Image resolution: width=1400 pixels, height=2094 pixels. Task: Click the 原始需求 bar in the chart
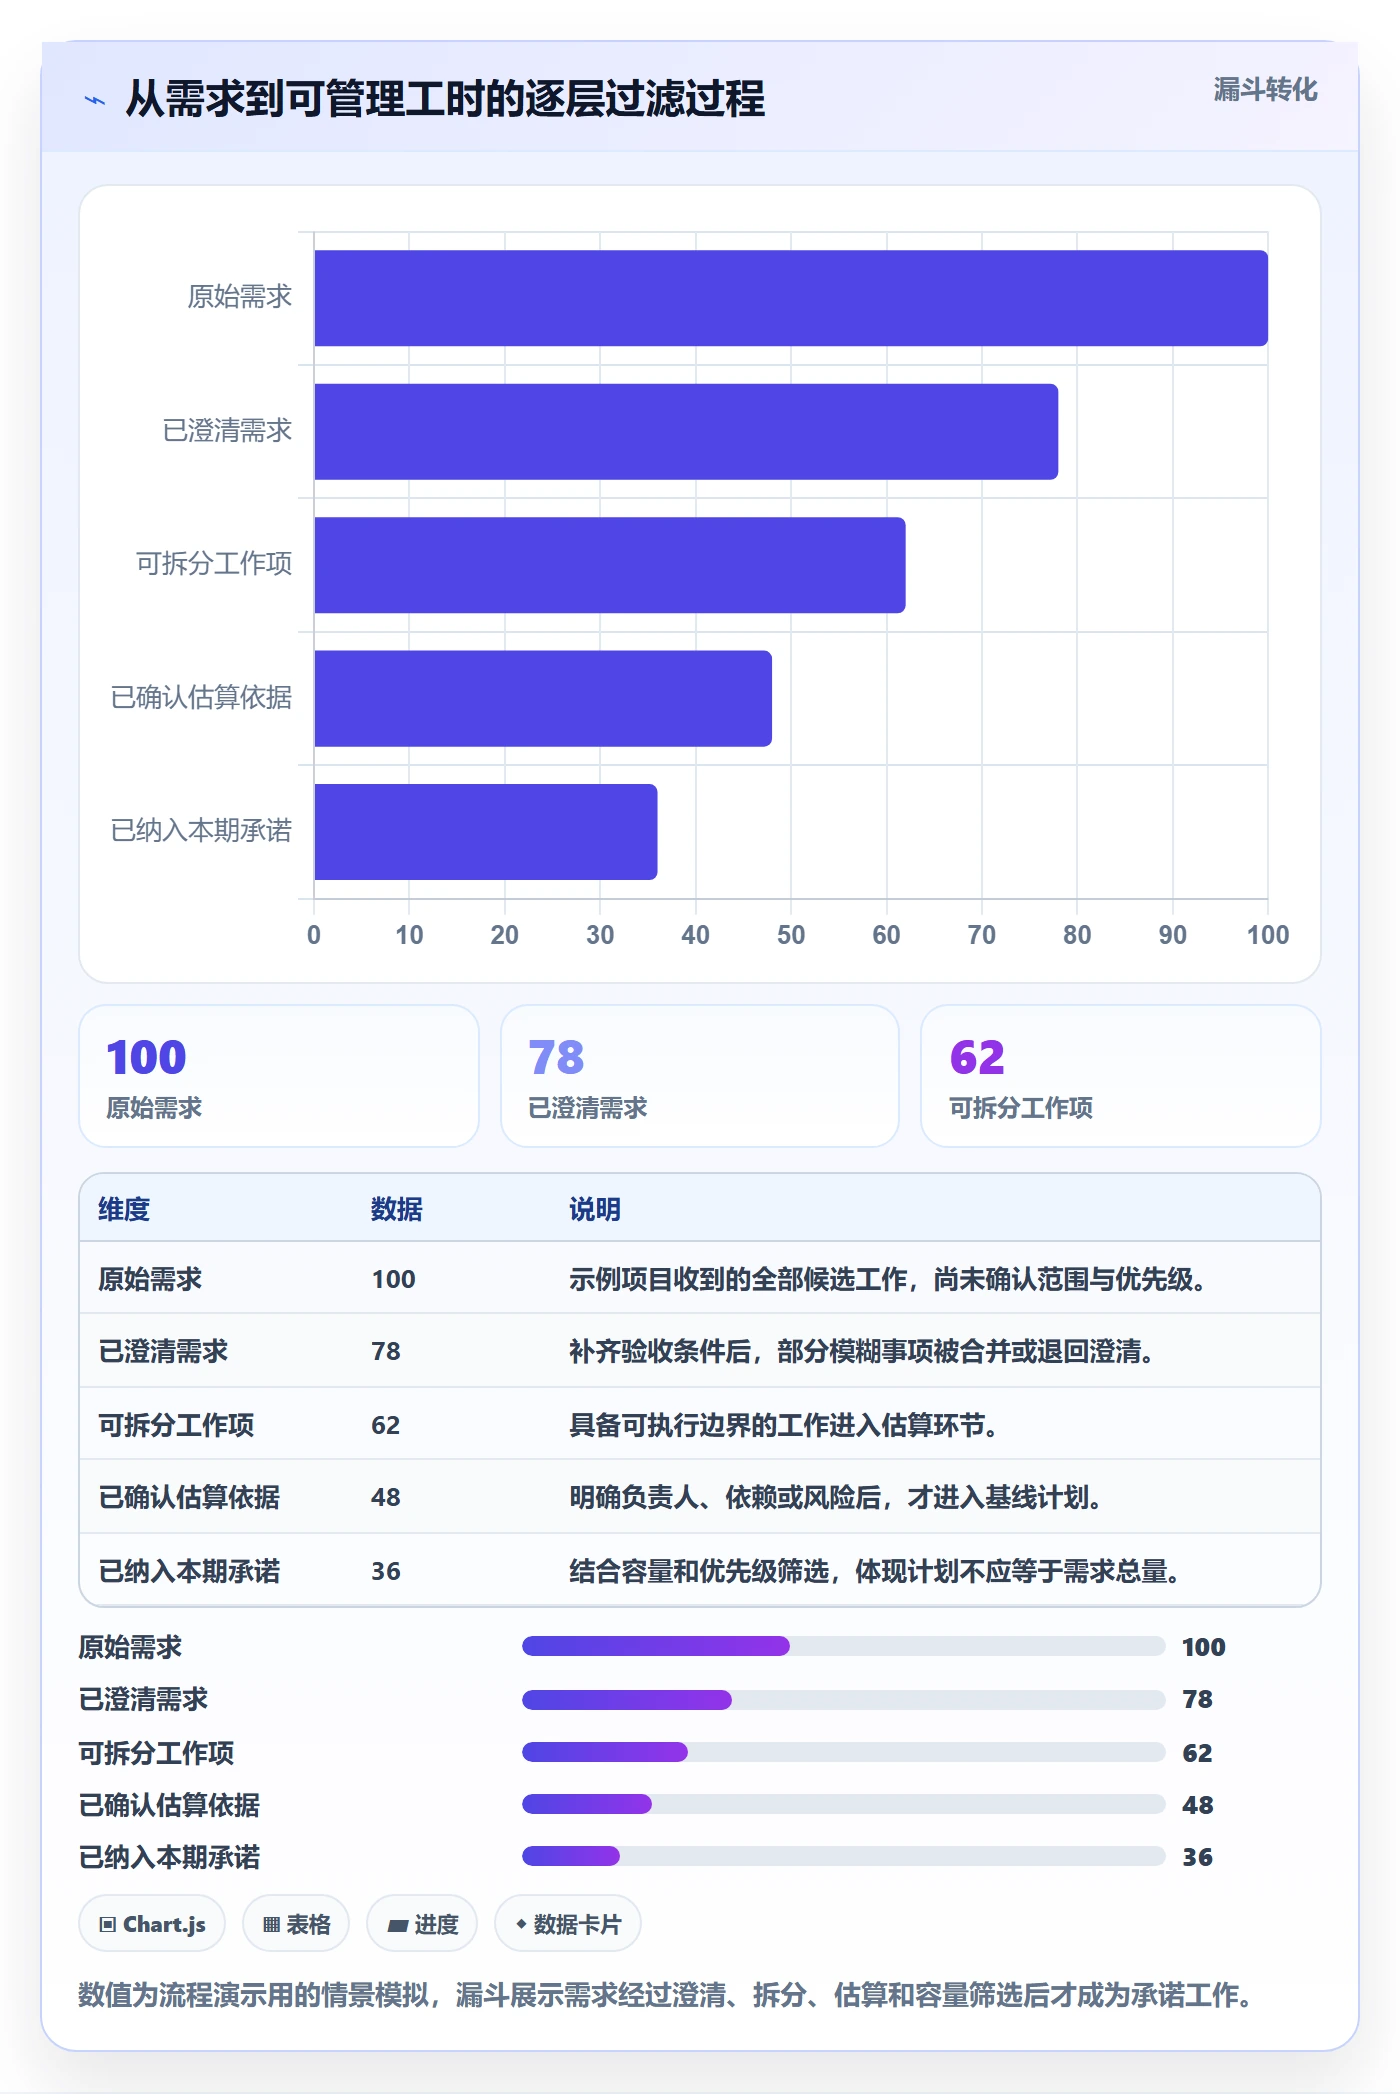pos(791,298)
